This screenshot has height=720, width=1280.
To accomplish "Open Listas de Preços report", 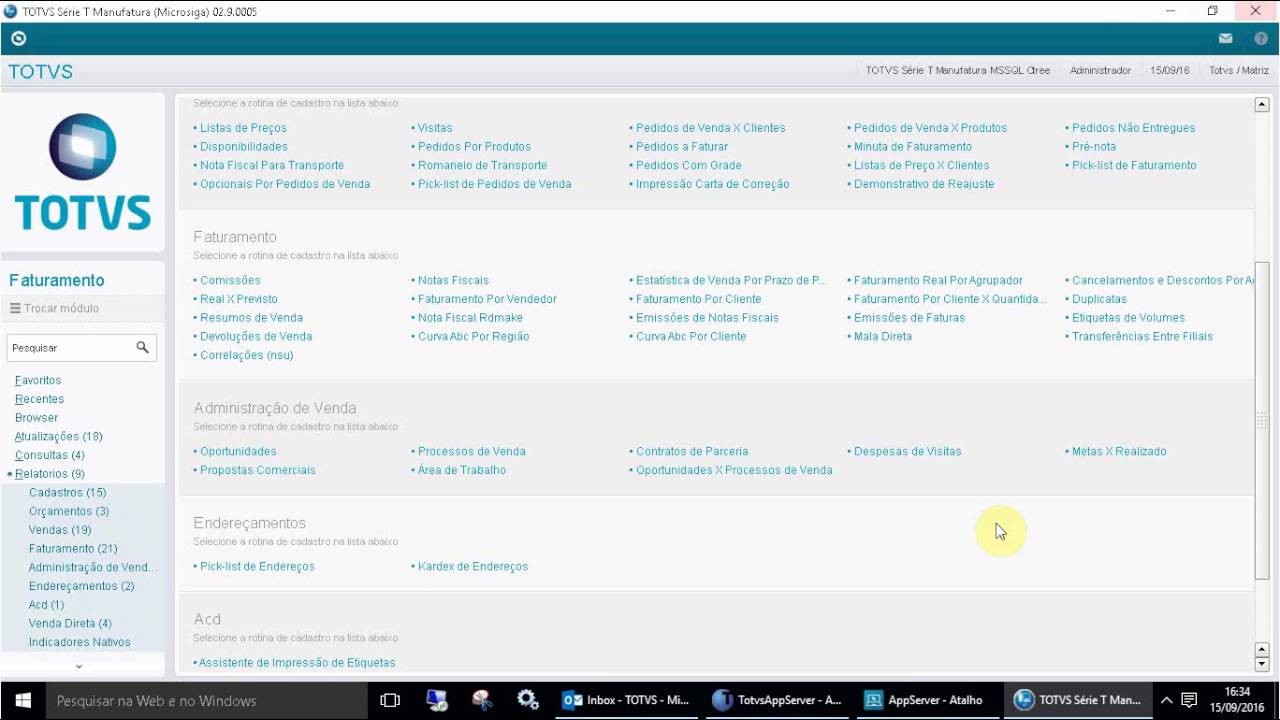I will pyautogui.click(x=243, y=128).
